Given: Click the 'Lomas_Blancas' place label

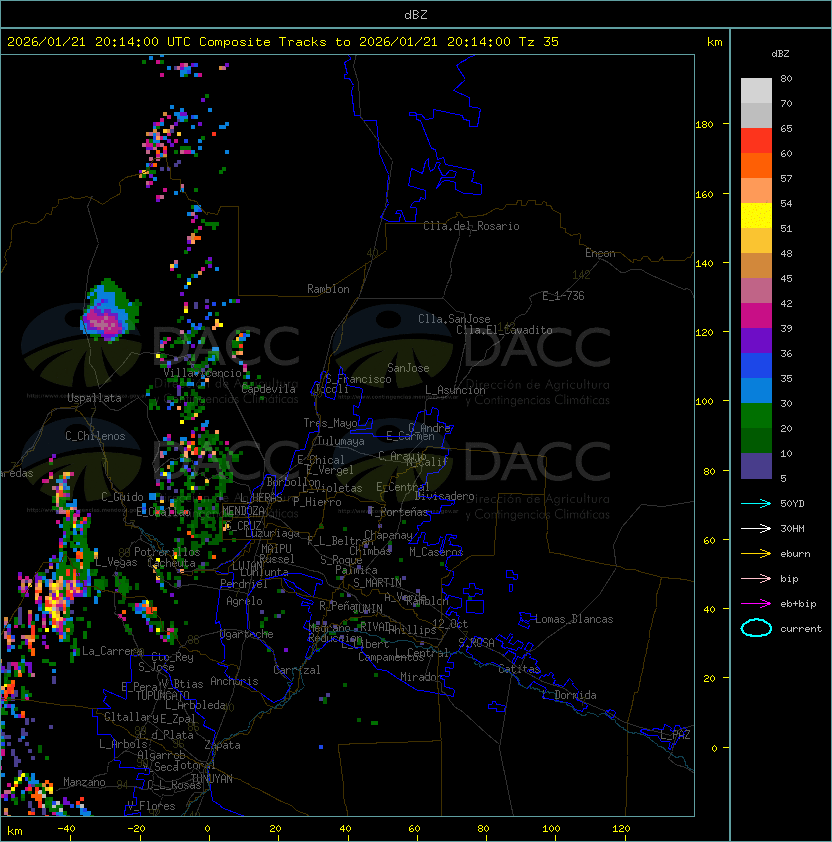Looking at the screenshot, I should pyautogui.click(x=574, y=619).
